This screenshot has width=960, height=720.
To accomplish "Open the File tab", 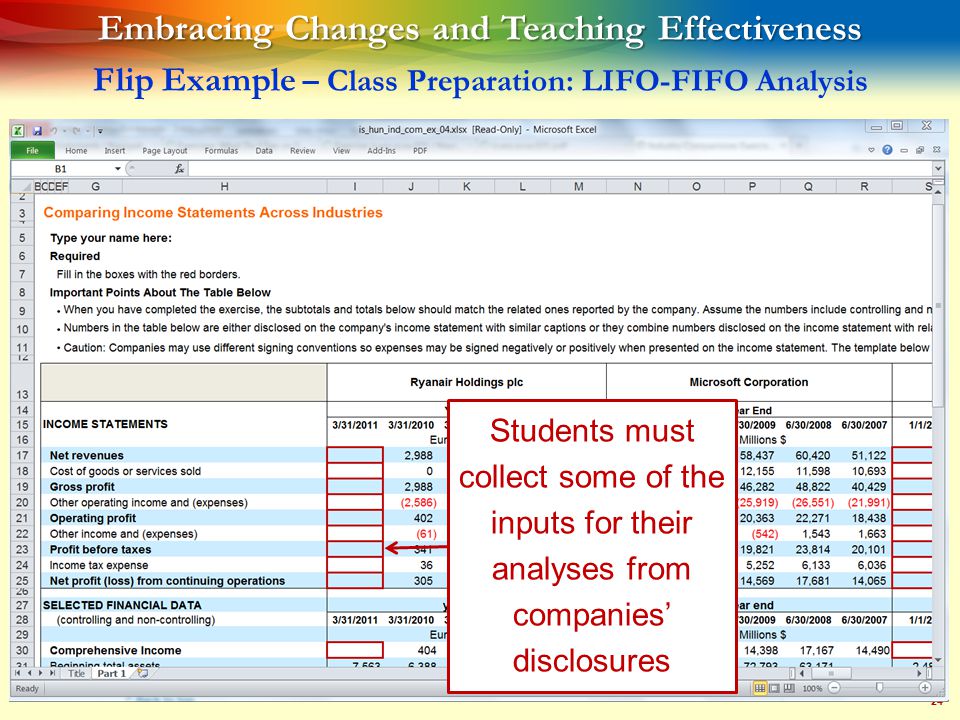I will [32, 151].
